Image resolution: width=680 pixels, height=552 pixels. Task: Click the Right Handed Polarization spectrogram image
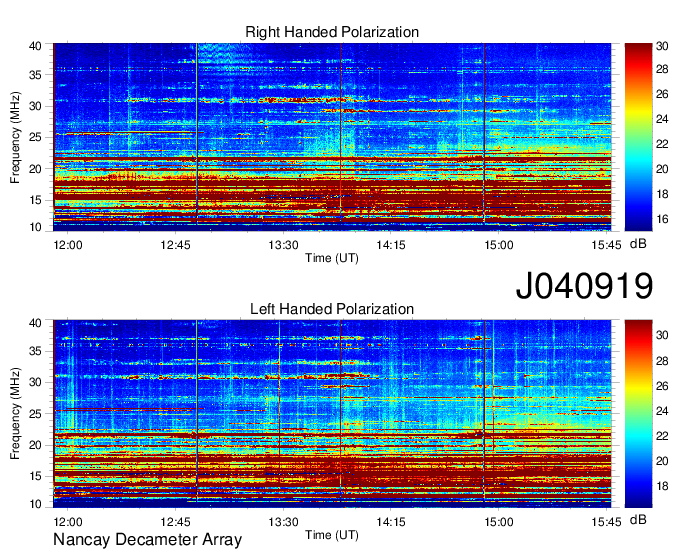point(332,137)
